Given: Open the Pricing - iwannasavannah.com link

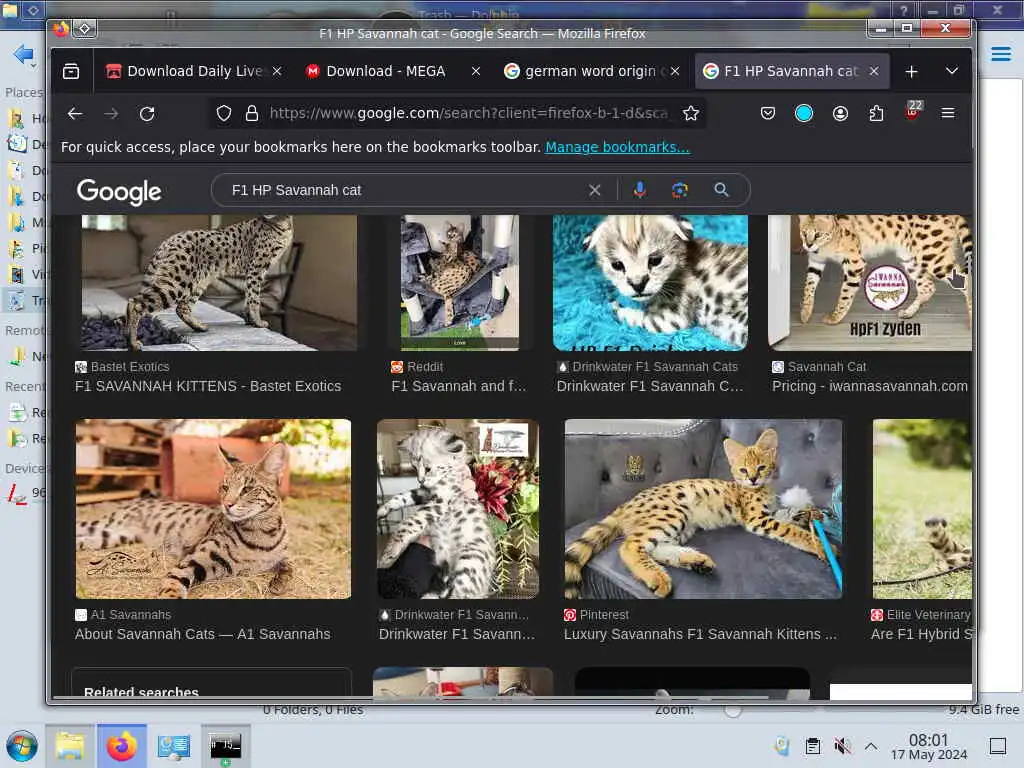Looking at the screenshot, I should (870, 386).
